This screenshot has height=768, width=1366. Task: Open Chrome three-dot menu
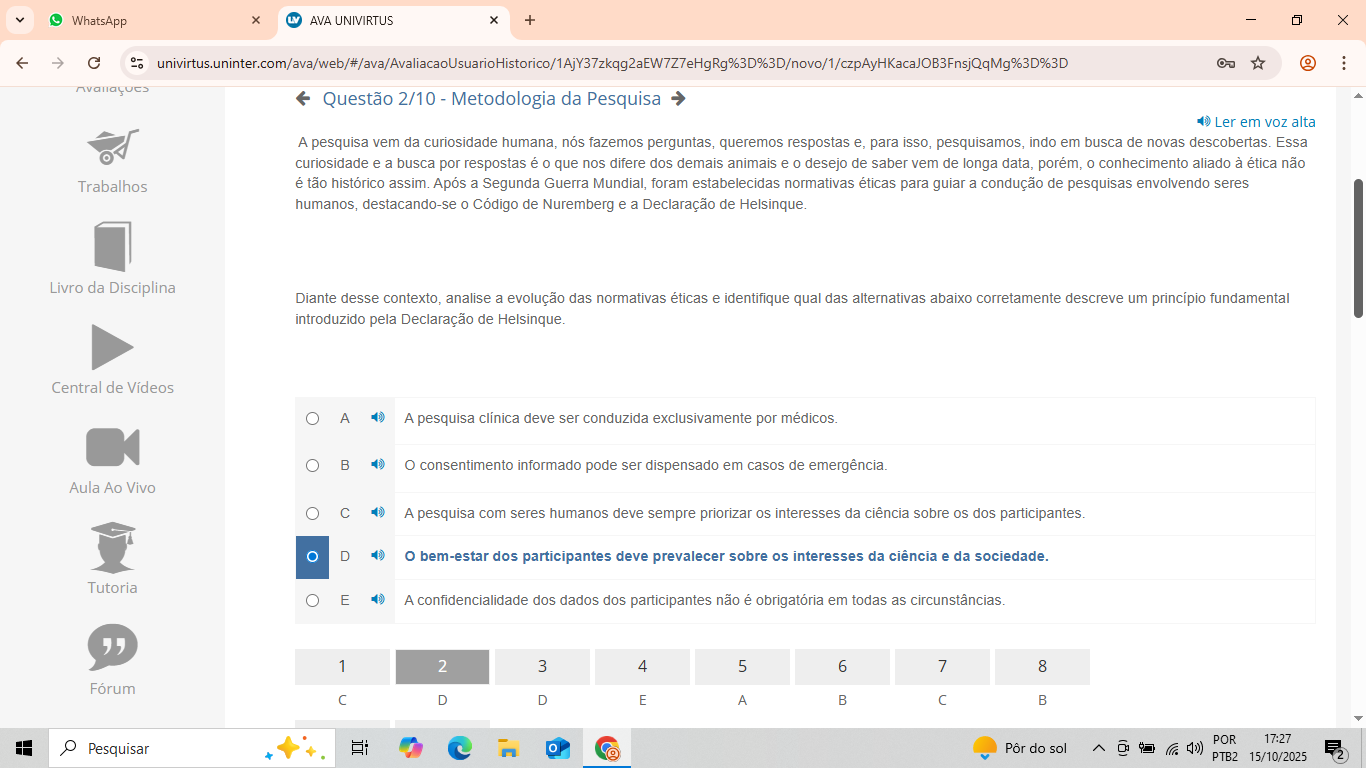point(1343,63)
